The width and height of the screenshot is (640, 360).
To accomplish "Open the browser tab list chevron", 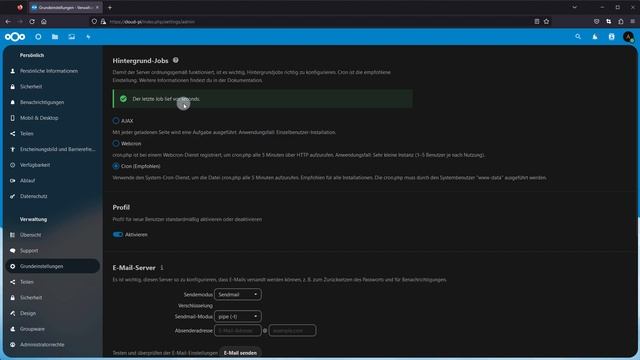I will (574, 7).
